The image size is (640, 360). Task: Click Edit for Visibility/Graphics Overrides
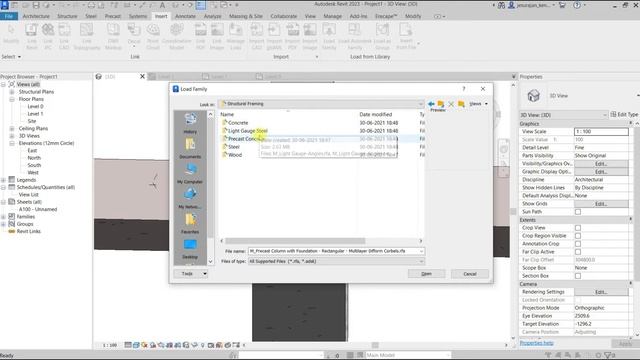(x=601, y=164)
